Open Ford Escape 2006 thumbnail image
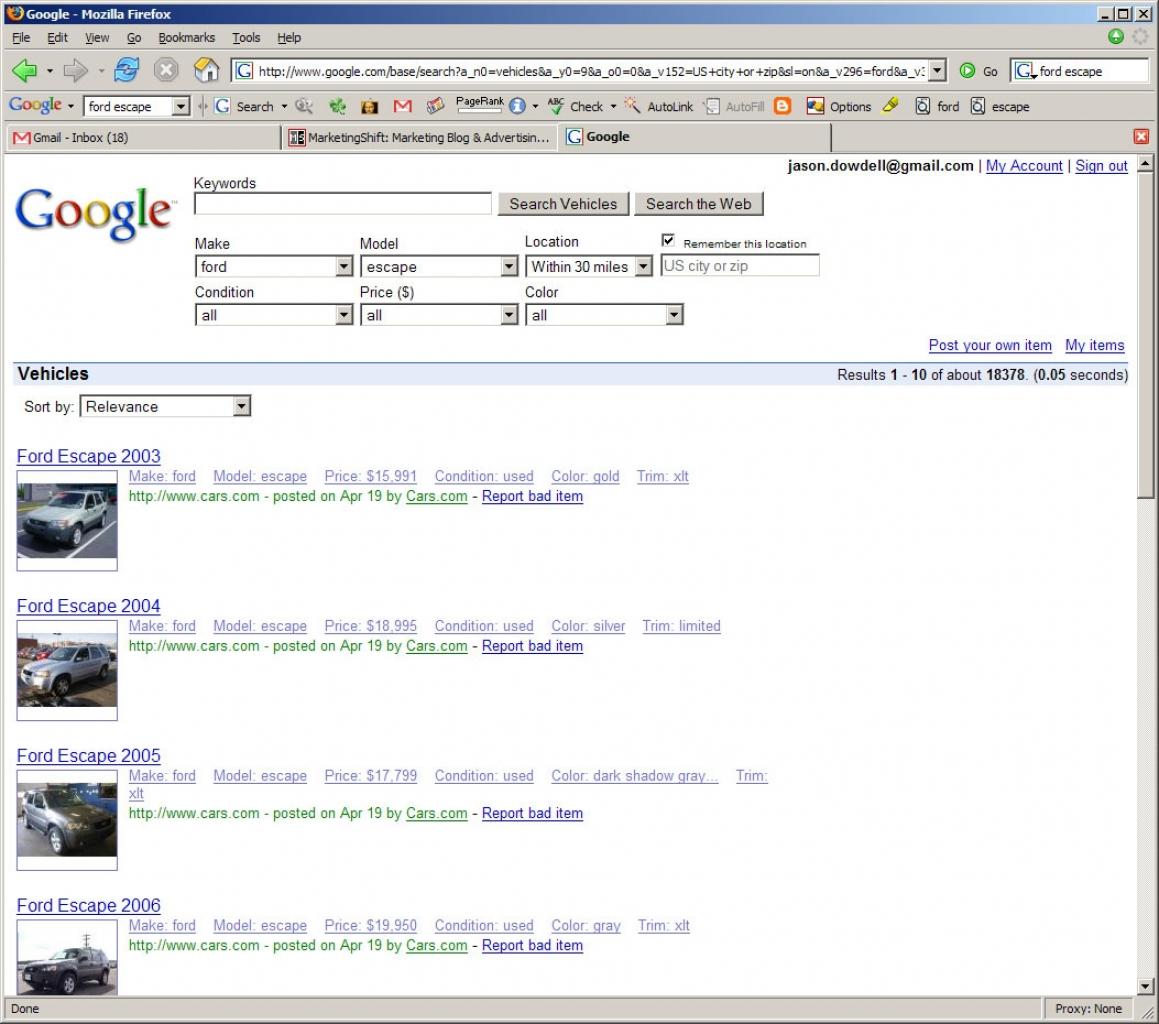 [67, 957]
